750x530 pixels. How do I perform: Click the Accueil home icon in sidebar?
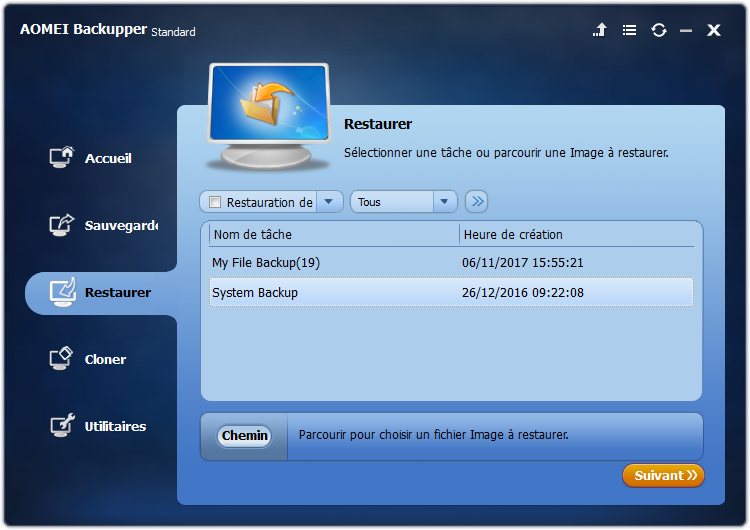[x=62, y=157]
